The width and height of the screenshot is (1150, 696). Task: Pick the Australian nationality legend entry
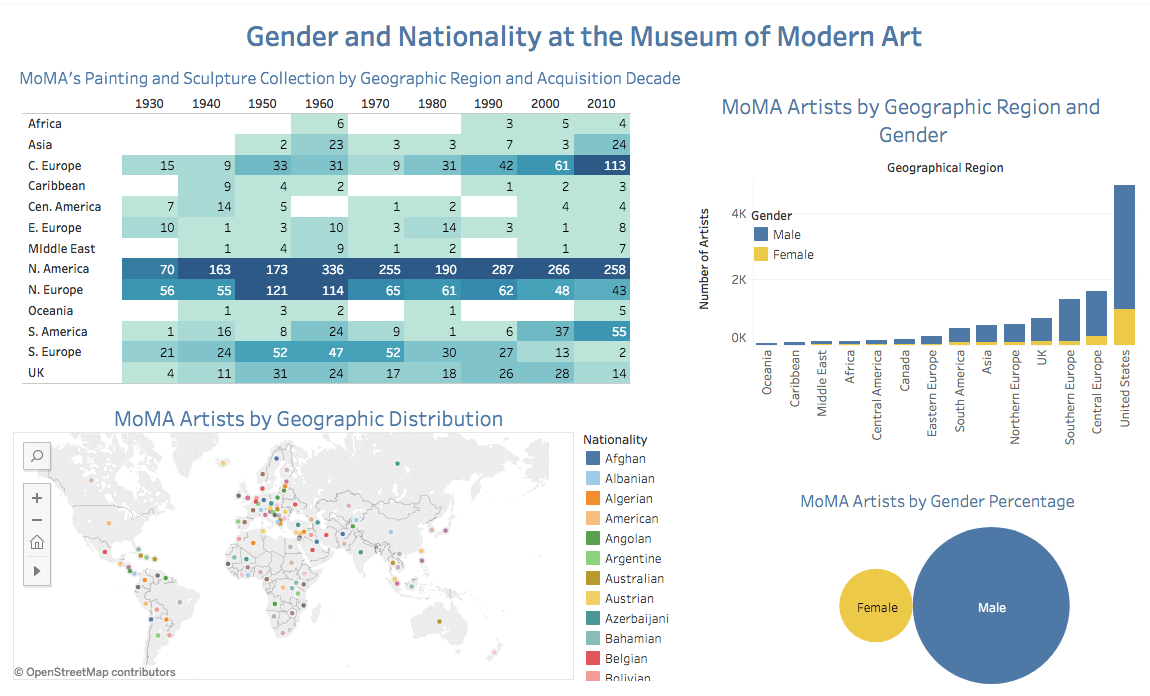click(x=633, y=579)
